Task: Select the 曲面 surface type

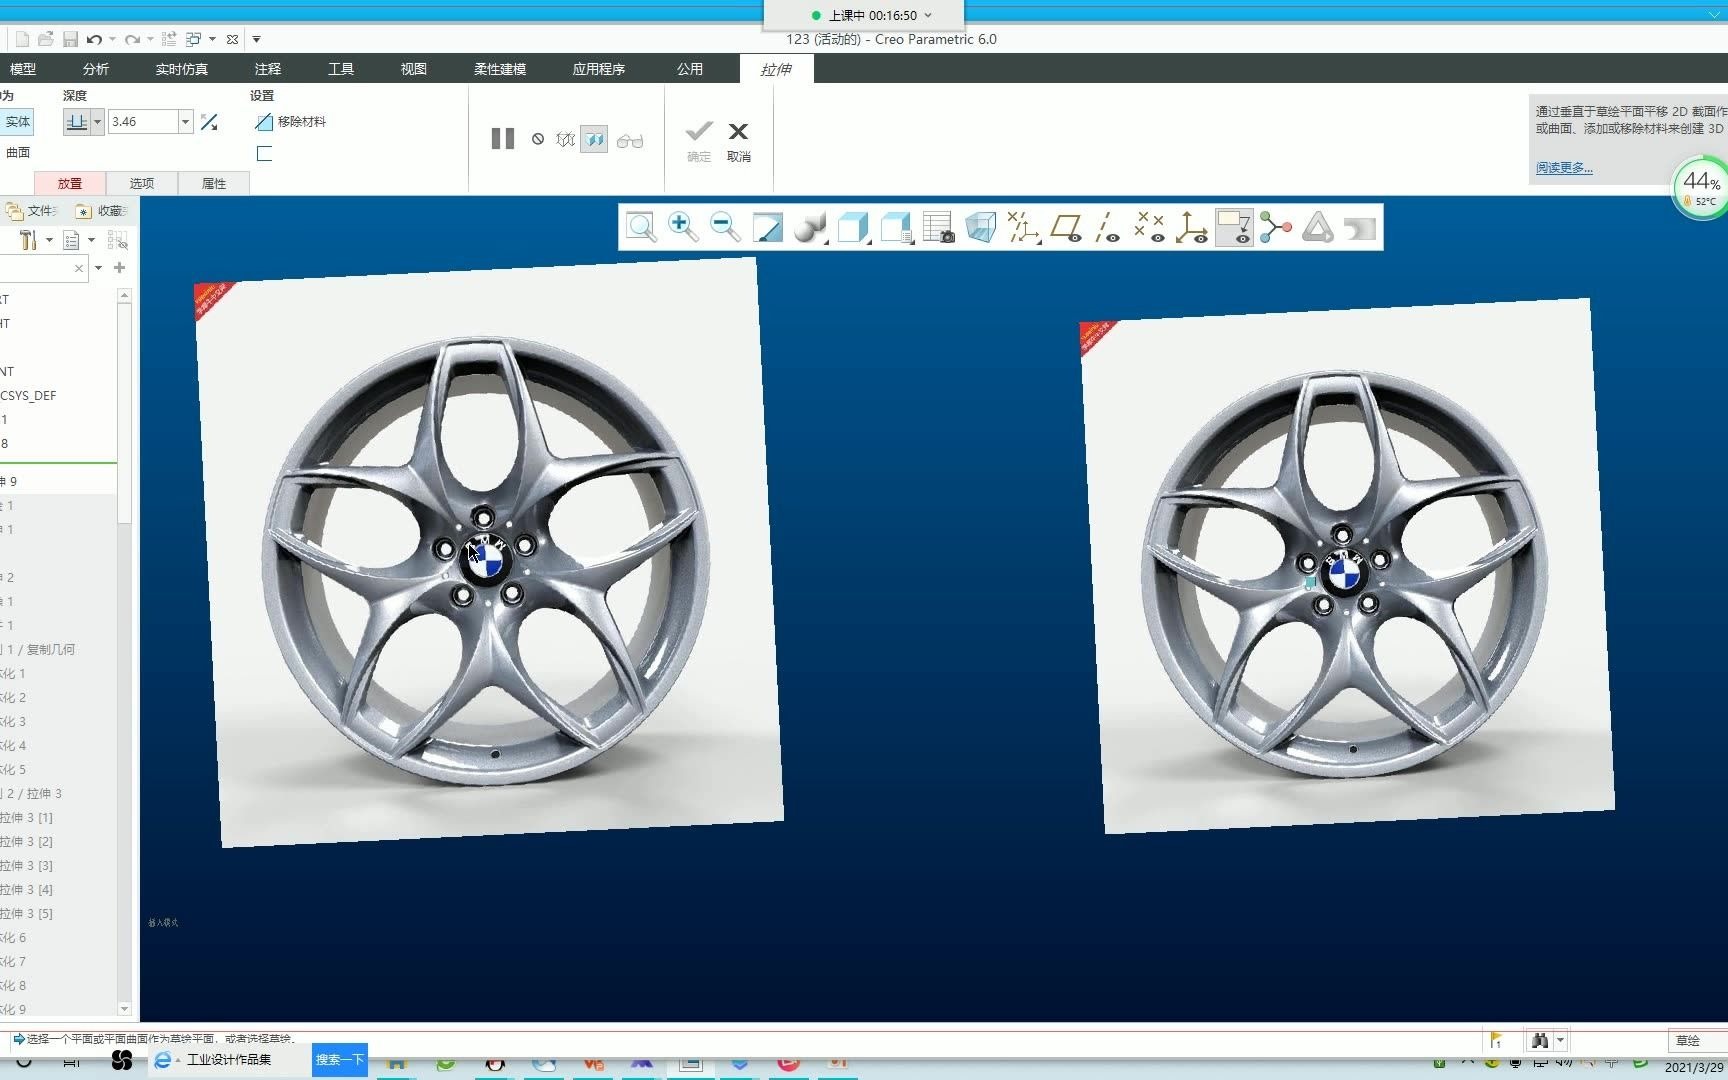Action: [x=18, y=153]
